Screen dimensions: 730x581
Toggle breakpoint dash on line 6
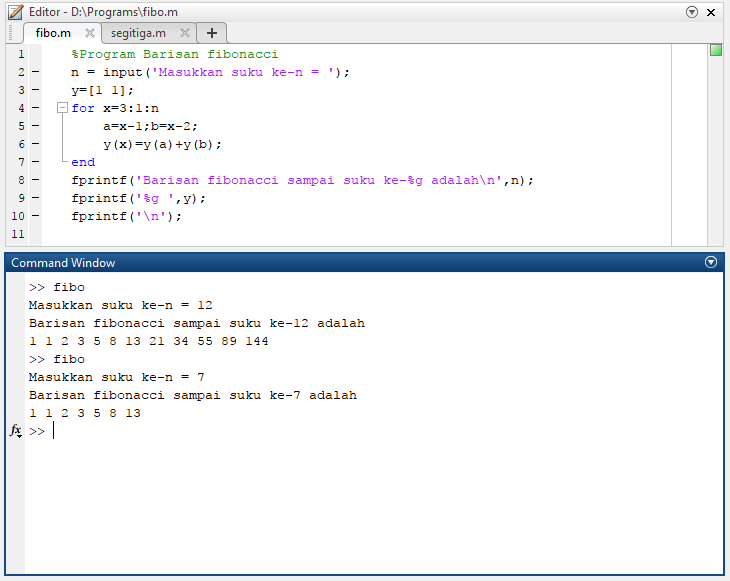pos(36,144)
